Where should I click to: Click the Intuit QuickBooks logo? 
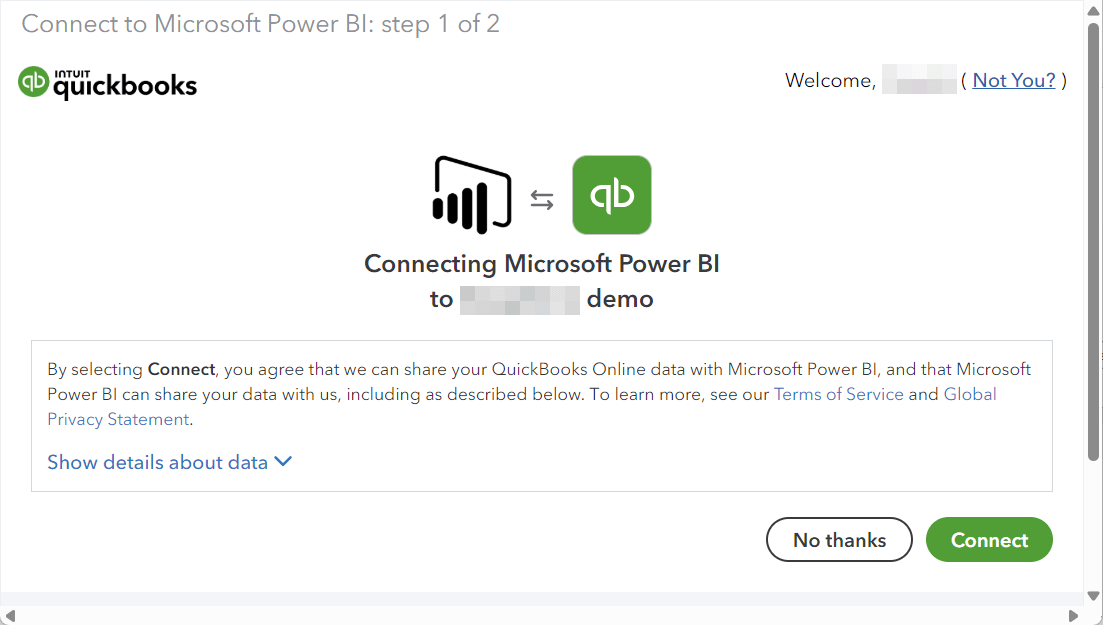(107, 83)
